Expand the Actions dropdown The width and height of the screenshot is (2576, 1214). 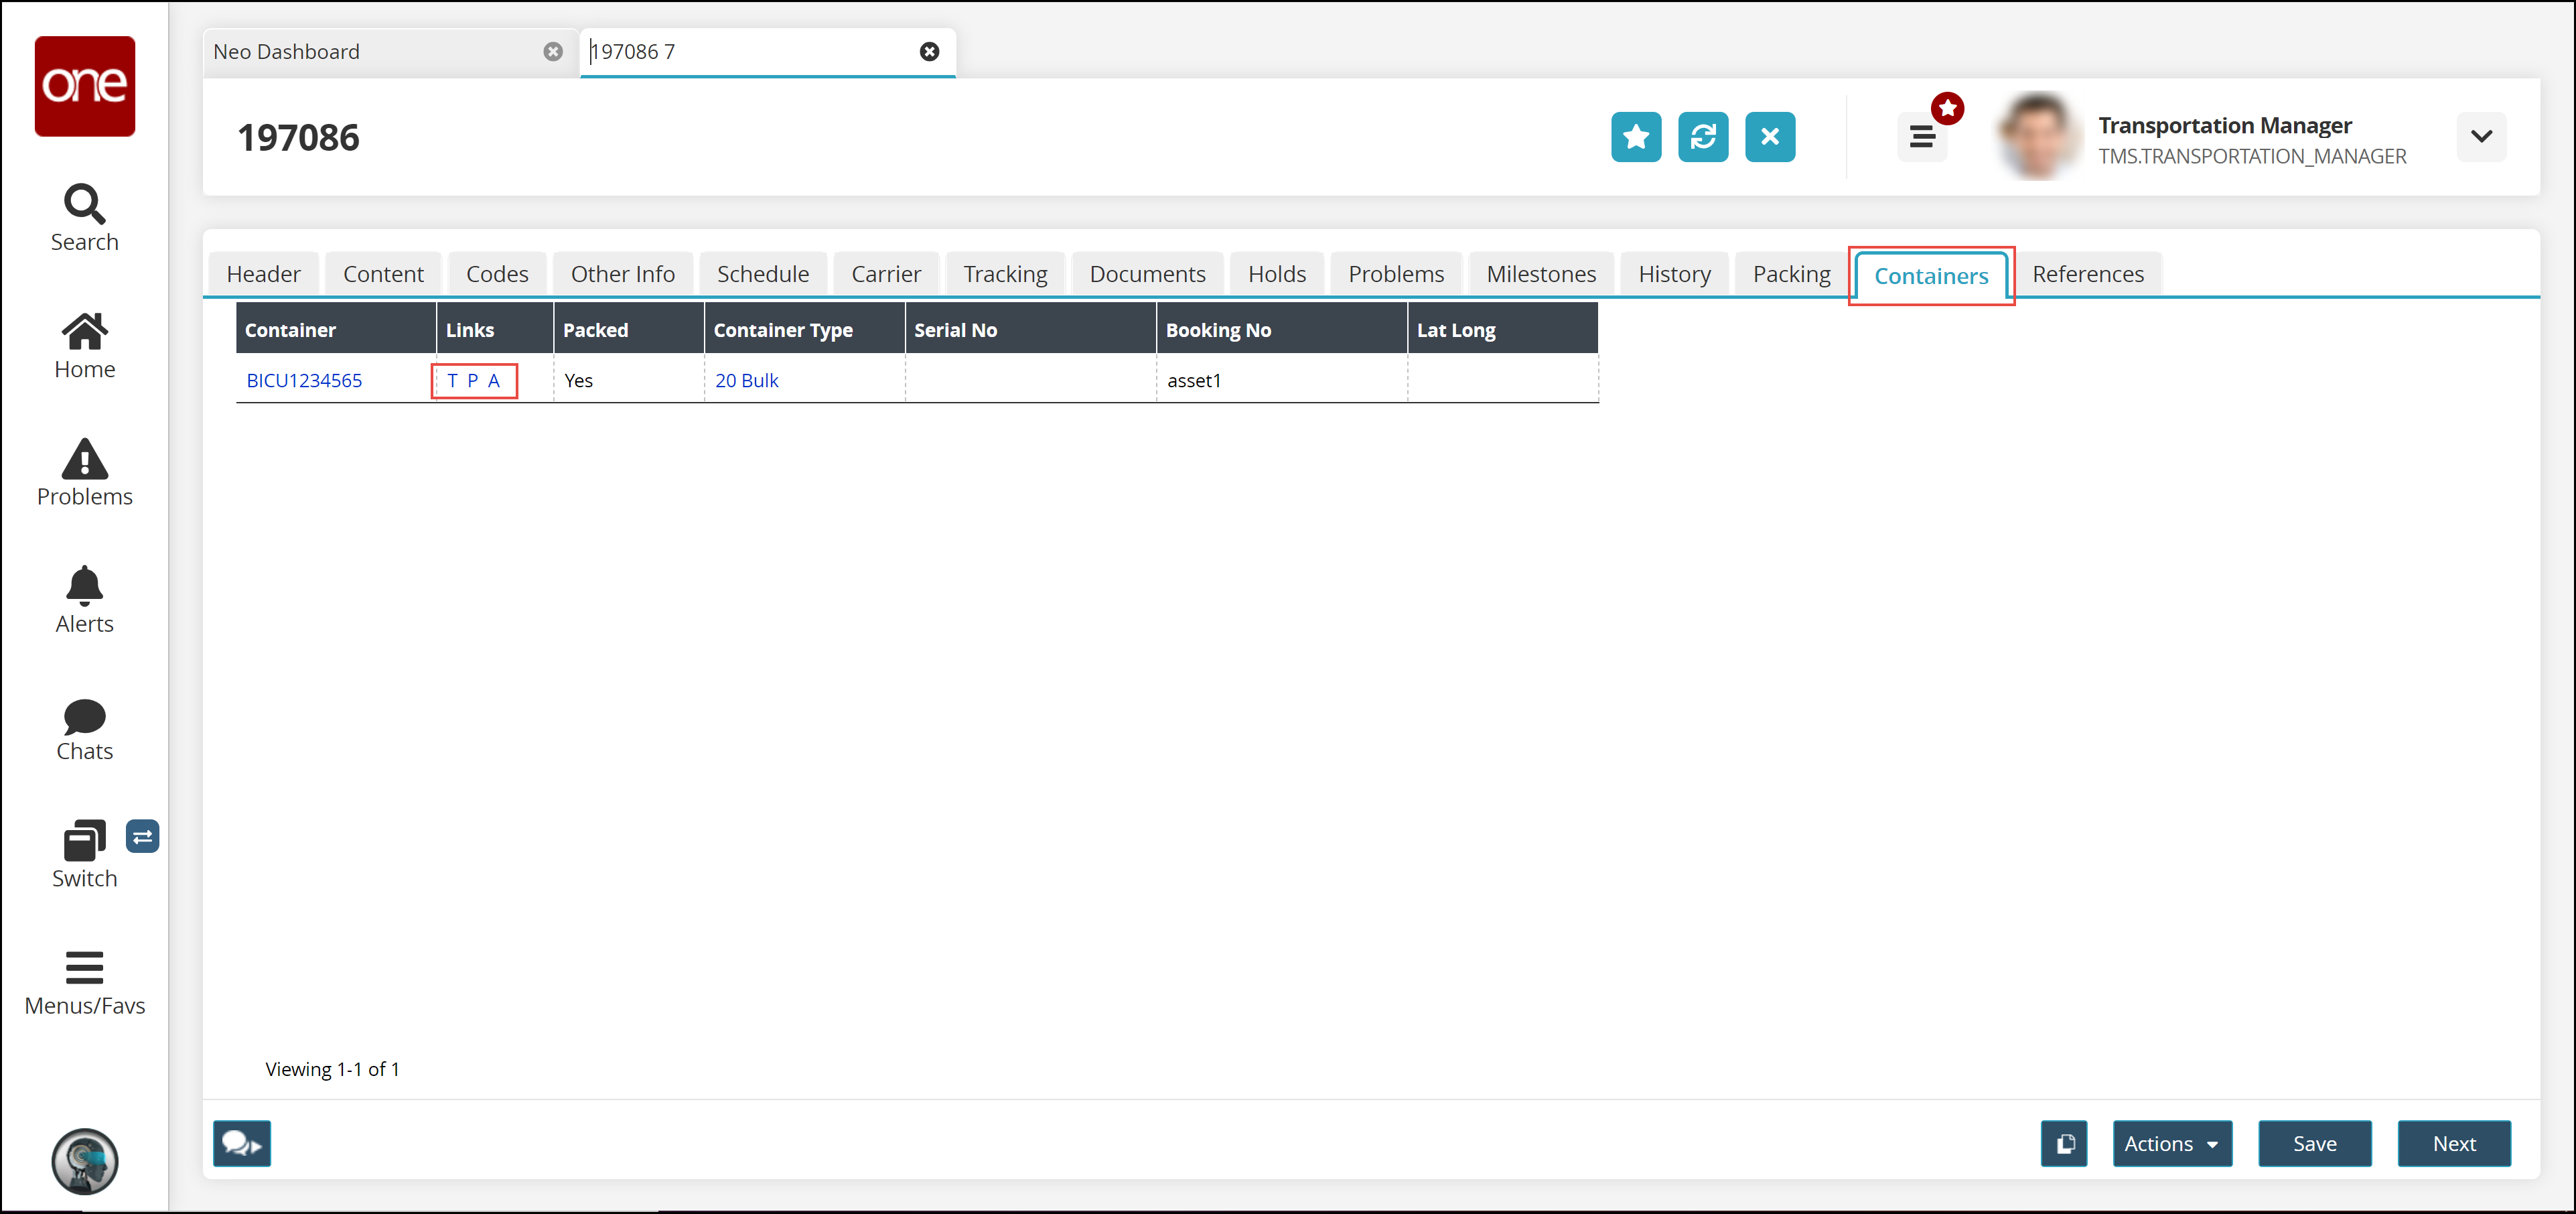pos(2171,1143)
